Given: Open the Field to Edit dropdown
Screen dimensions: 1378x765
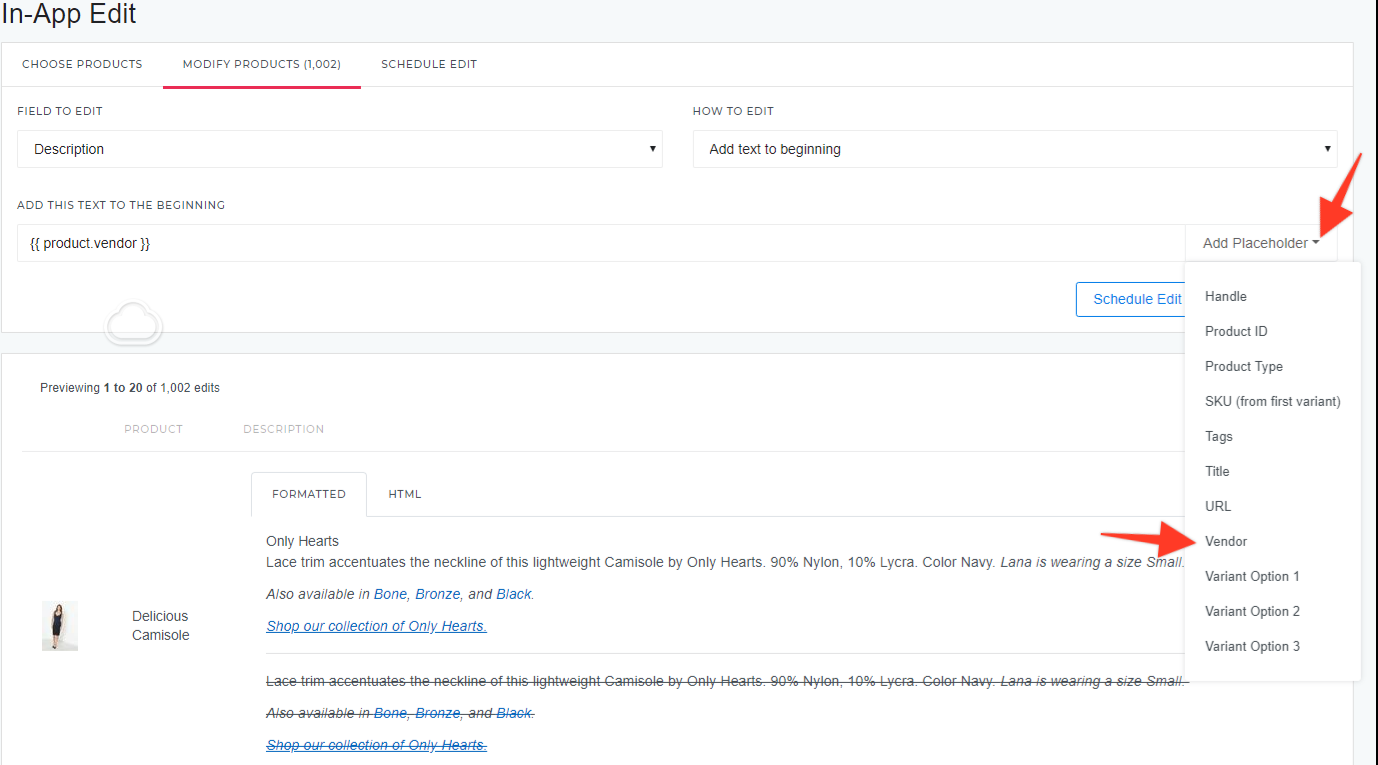Looking at the screenshot, I should click(x=339, y=149).
